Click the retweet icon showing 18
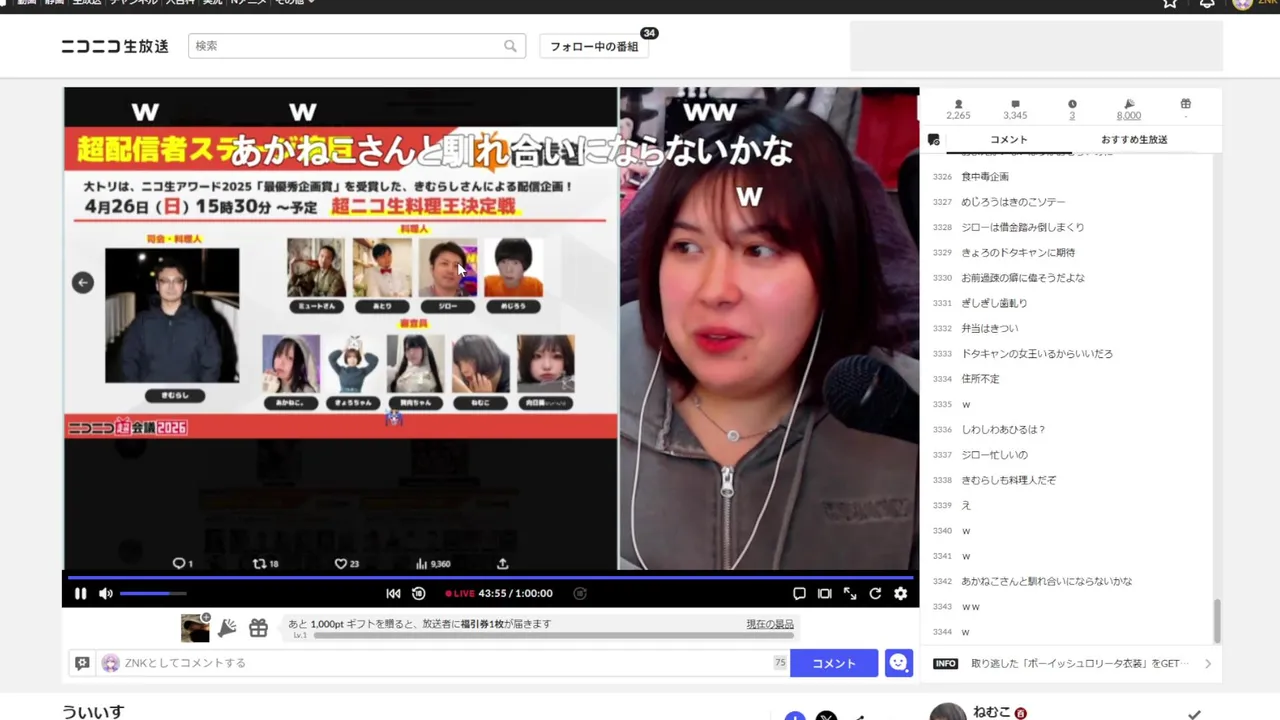 (259, 564)
